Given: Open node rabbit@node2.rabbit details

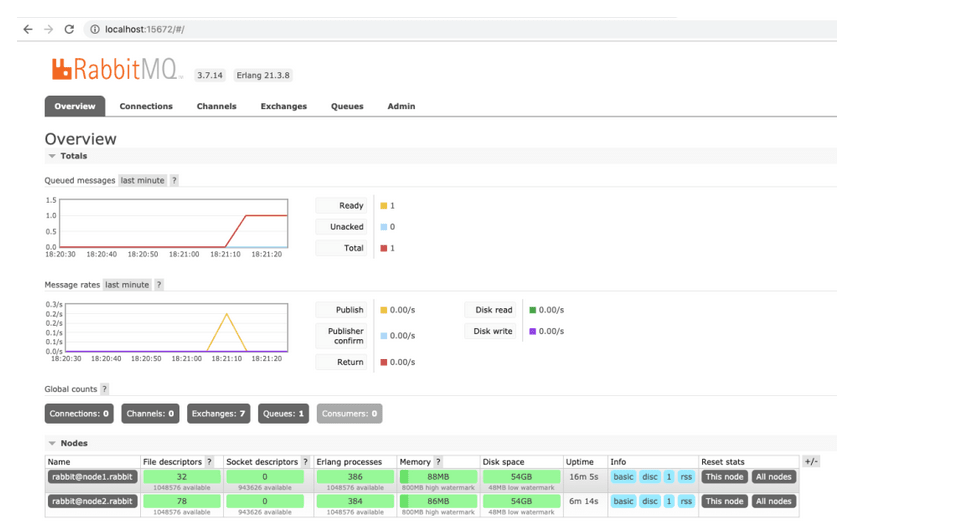Looking at the screenshot, I should 93,501.
